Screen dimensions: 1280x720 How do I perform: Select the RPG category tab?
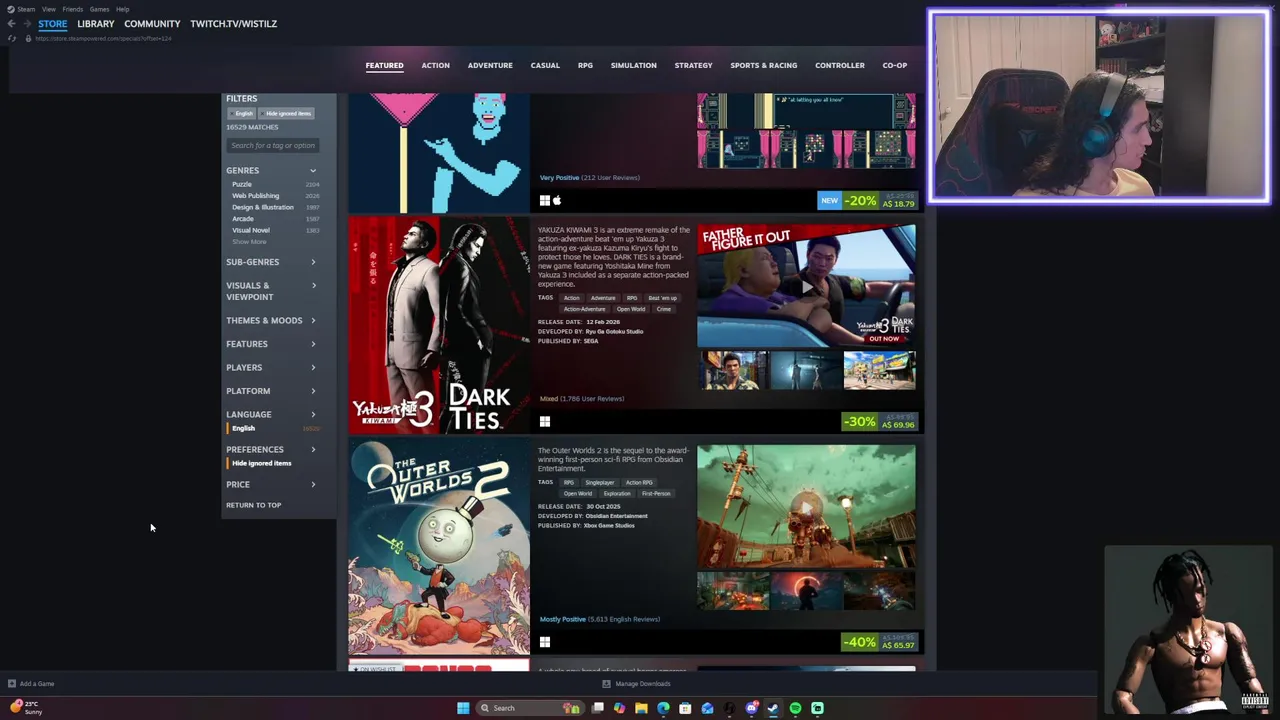click(585, 65)
